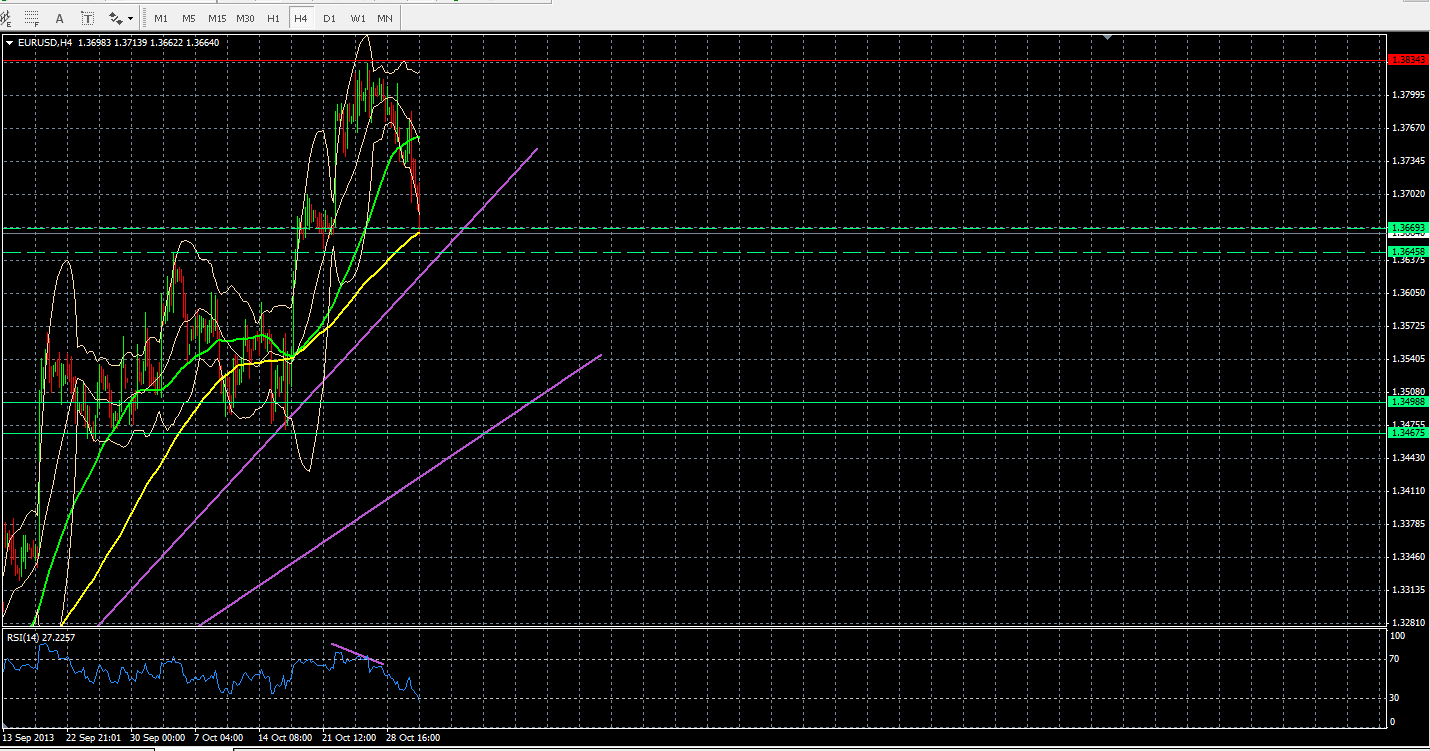1430x751 pixels.
Task: Click the green 1.36458 price label
Action: pos(1408,251)
